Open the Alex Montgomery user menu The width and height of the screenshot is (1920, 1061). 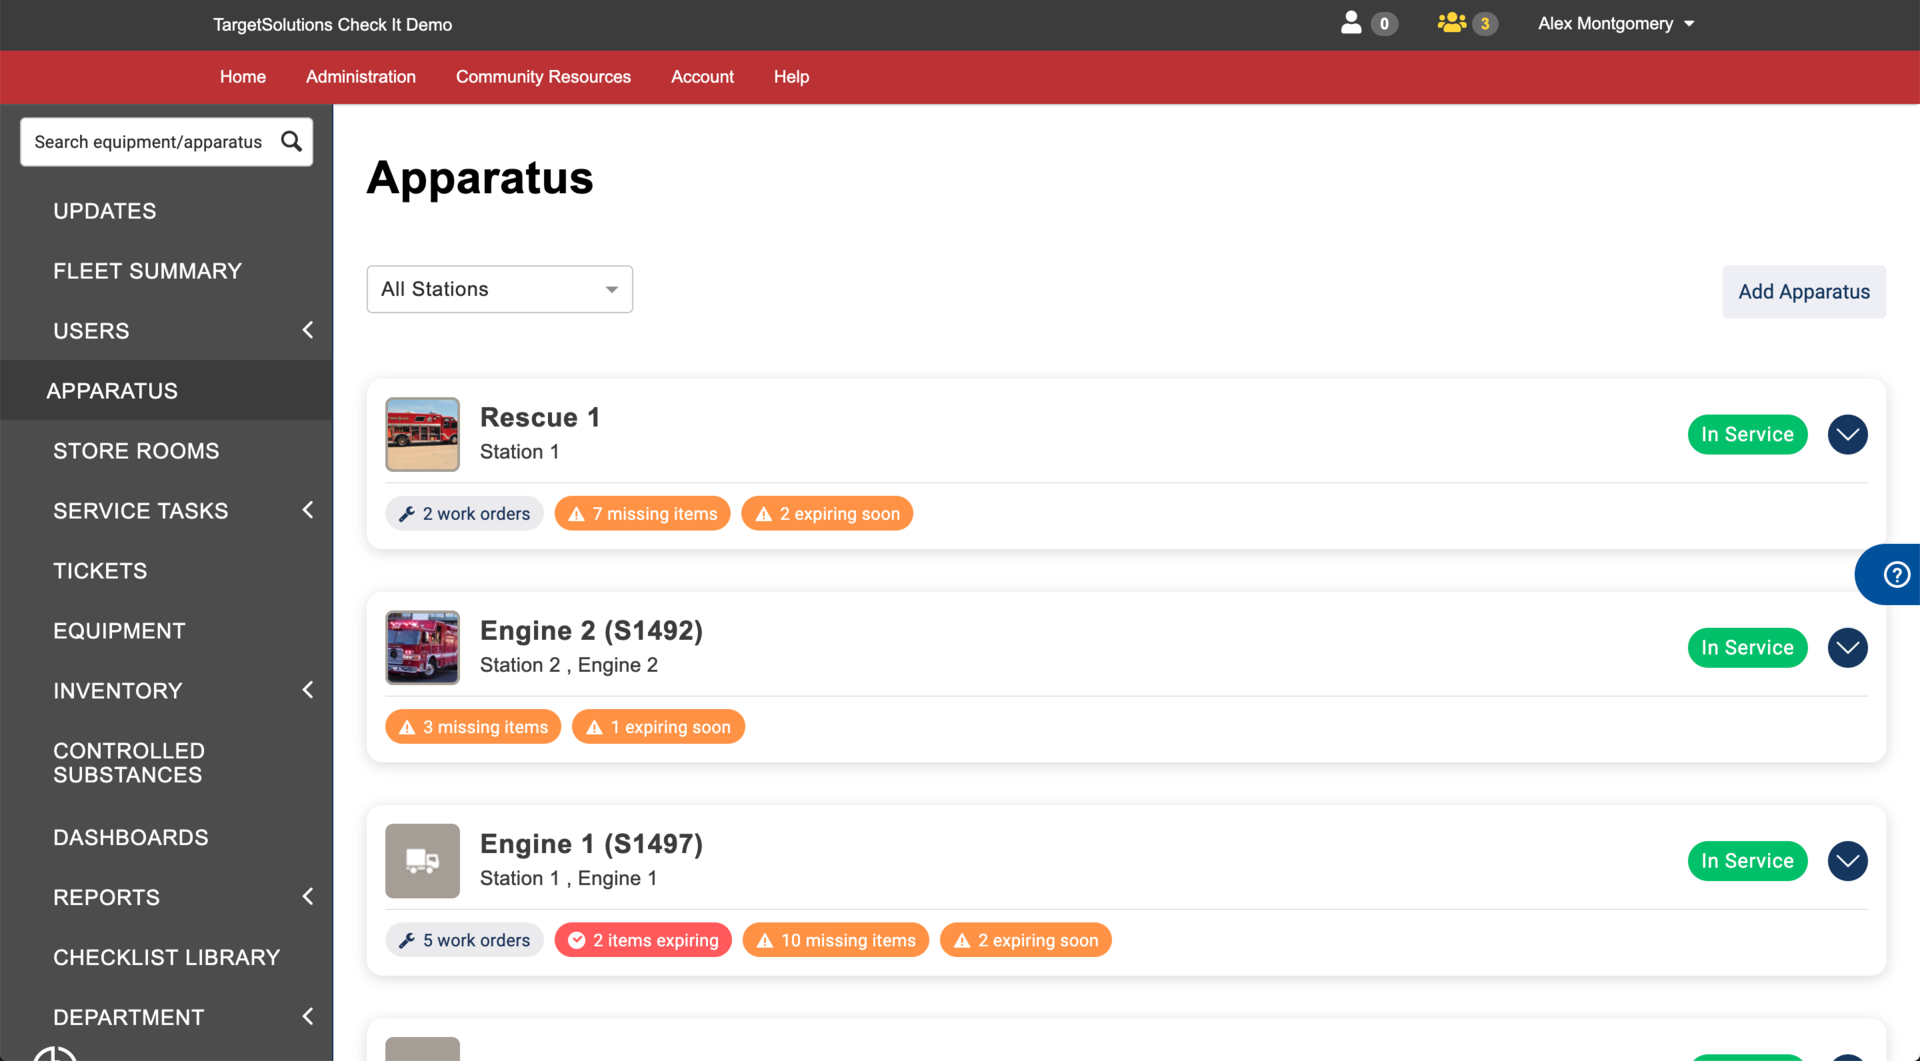[1615, 23]
